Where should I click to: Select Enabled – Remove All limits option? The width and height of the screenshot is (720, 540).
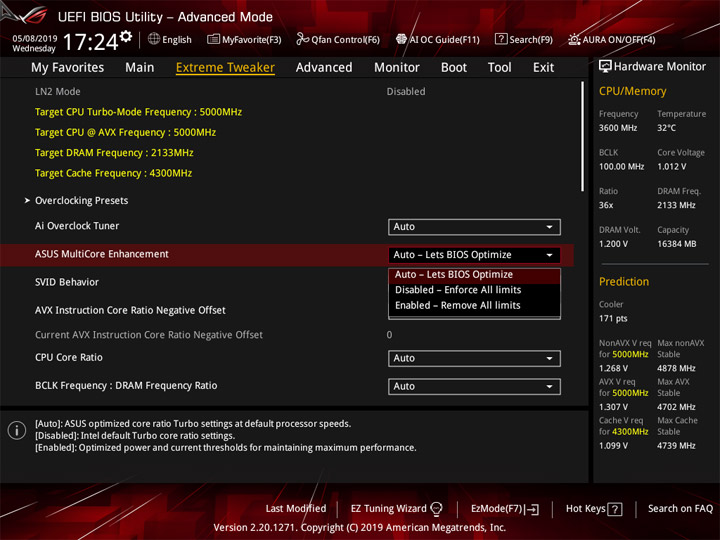pyautogui.click(x=474, y=306)
